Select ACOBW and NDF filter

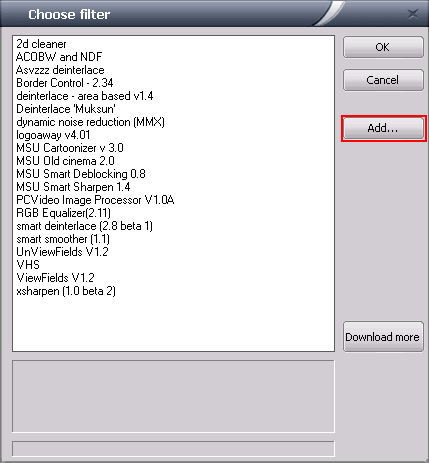[59, 57]
